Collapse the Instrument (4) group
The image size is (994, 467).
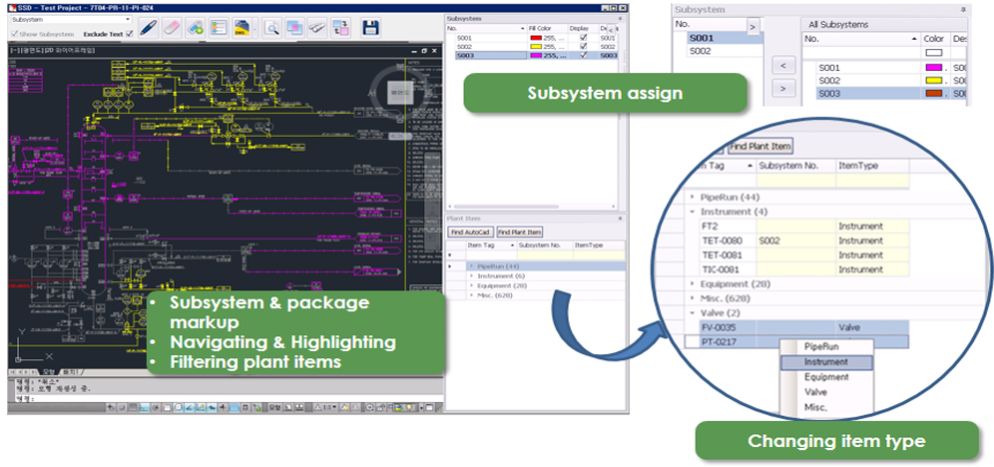693,212
